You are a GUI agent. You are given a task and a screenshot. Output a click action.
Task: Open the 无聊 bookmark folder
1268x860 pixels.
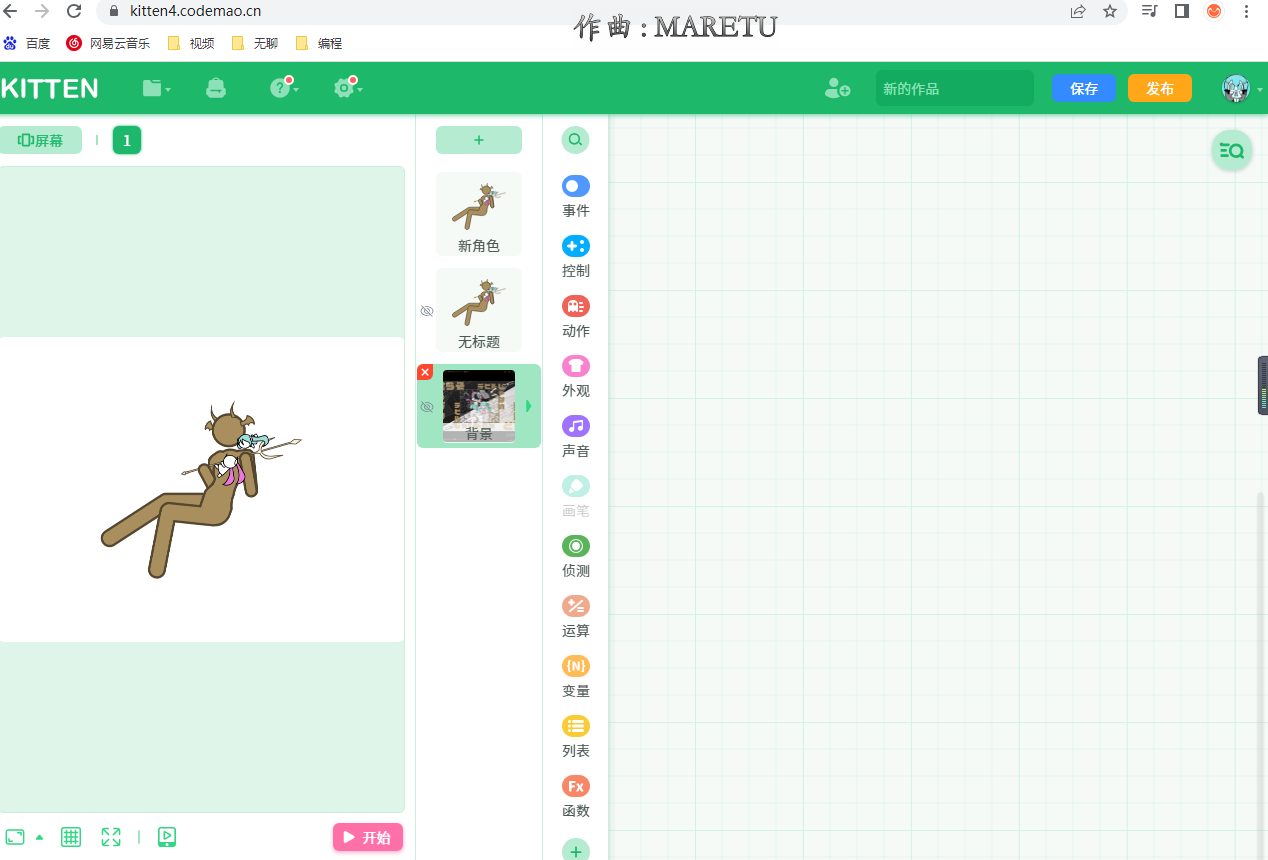pos(255,43)
